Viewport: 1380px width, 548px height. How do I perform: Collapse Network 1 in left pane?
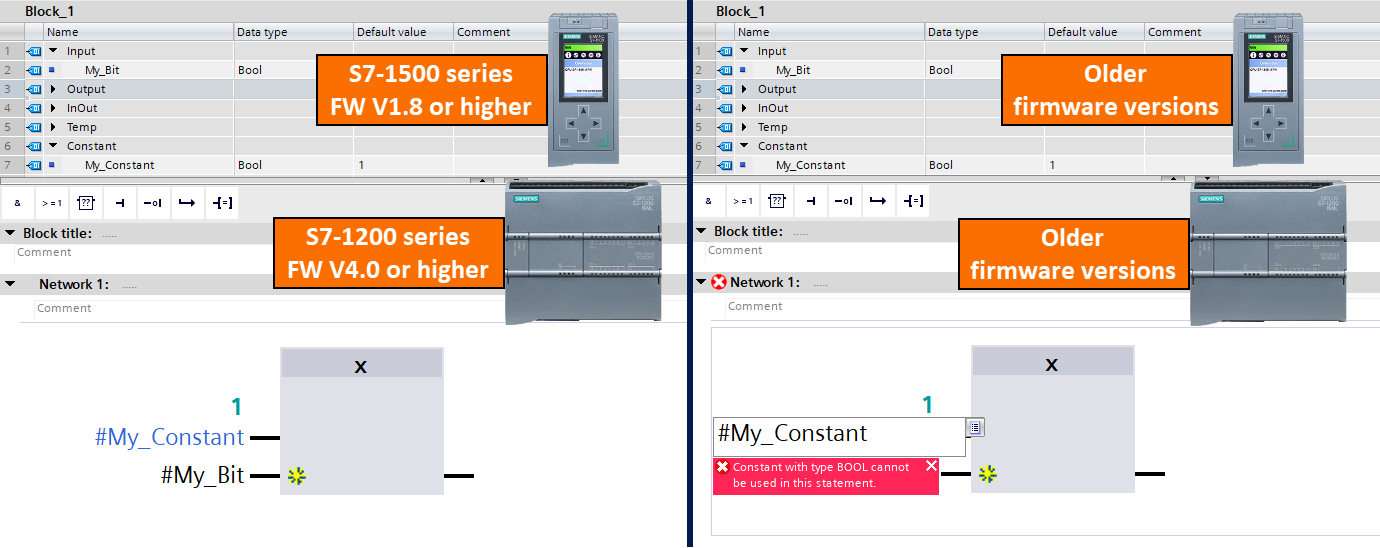pyautogui.click(x=10, y=284)
